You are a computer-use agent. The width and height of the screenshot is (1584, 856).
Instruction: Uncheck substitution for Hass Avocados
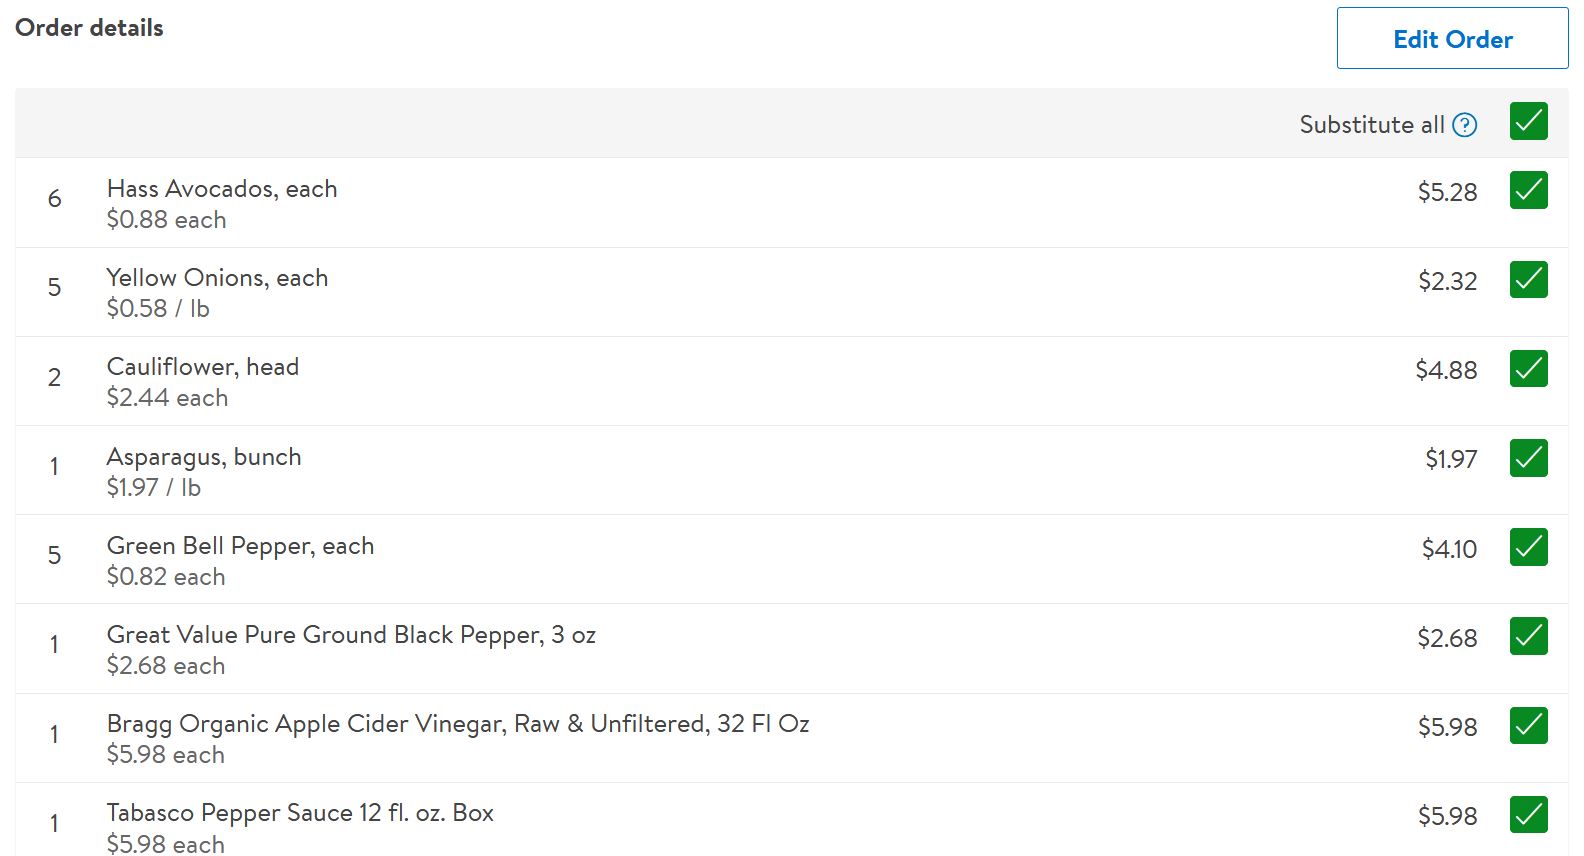1529,191
